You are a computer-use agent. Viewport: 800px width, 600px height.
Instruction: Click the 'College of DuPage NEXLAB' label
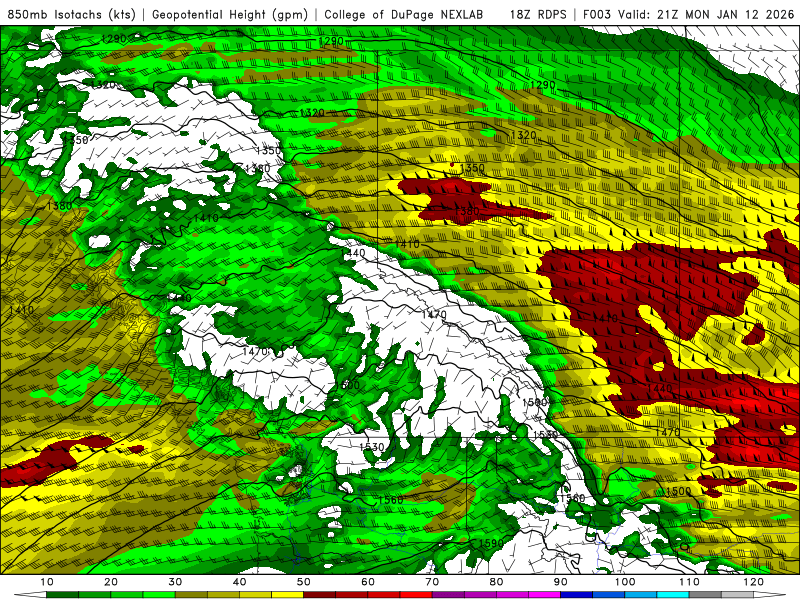404,14
